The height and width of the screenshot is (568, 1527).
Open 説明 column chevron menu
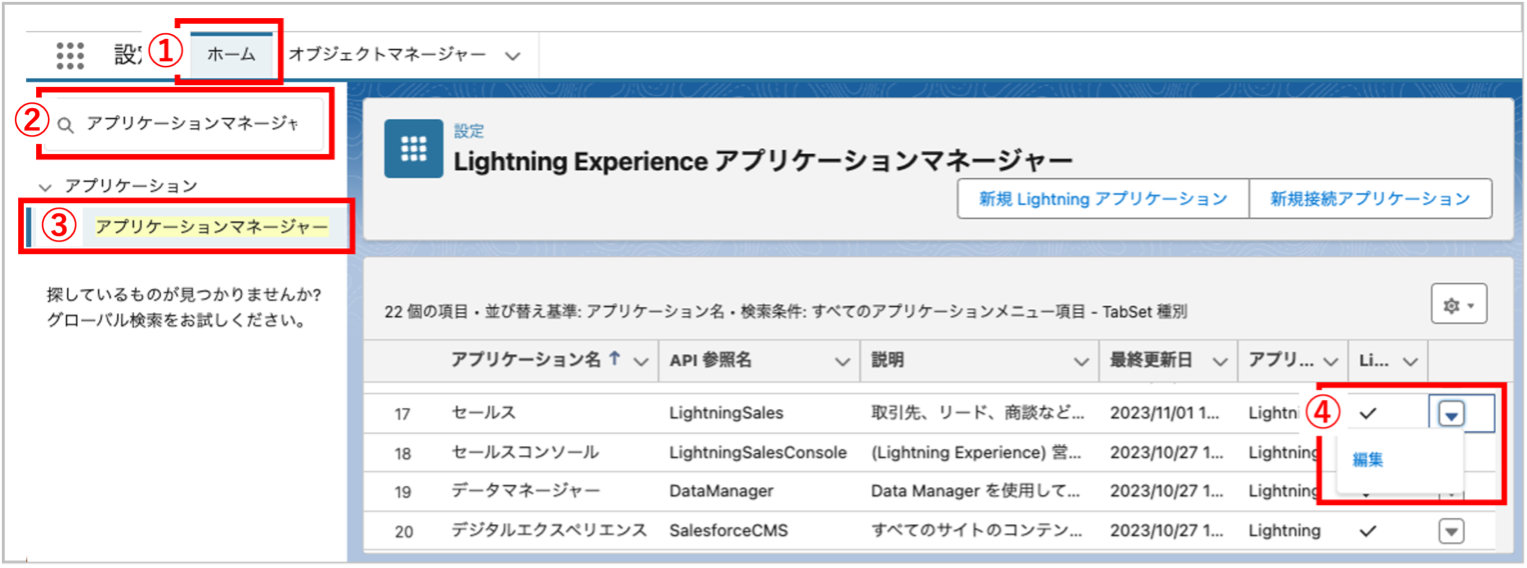[x=1081, y=362]
